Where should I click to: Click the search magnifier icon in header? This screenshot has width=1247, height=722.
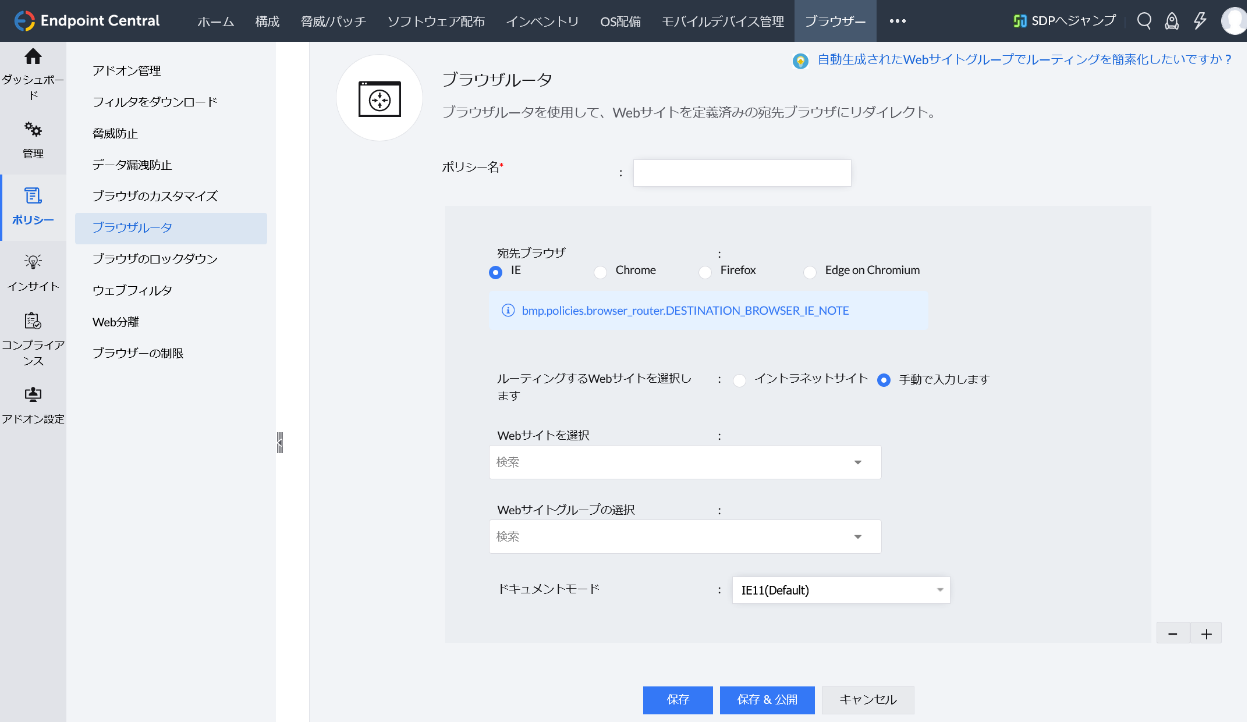(1145, 21)
